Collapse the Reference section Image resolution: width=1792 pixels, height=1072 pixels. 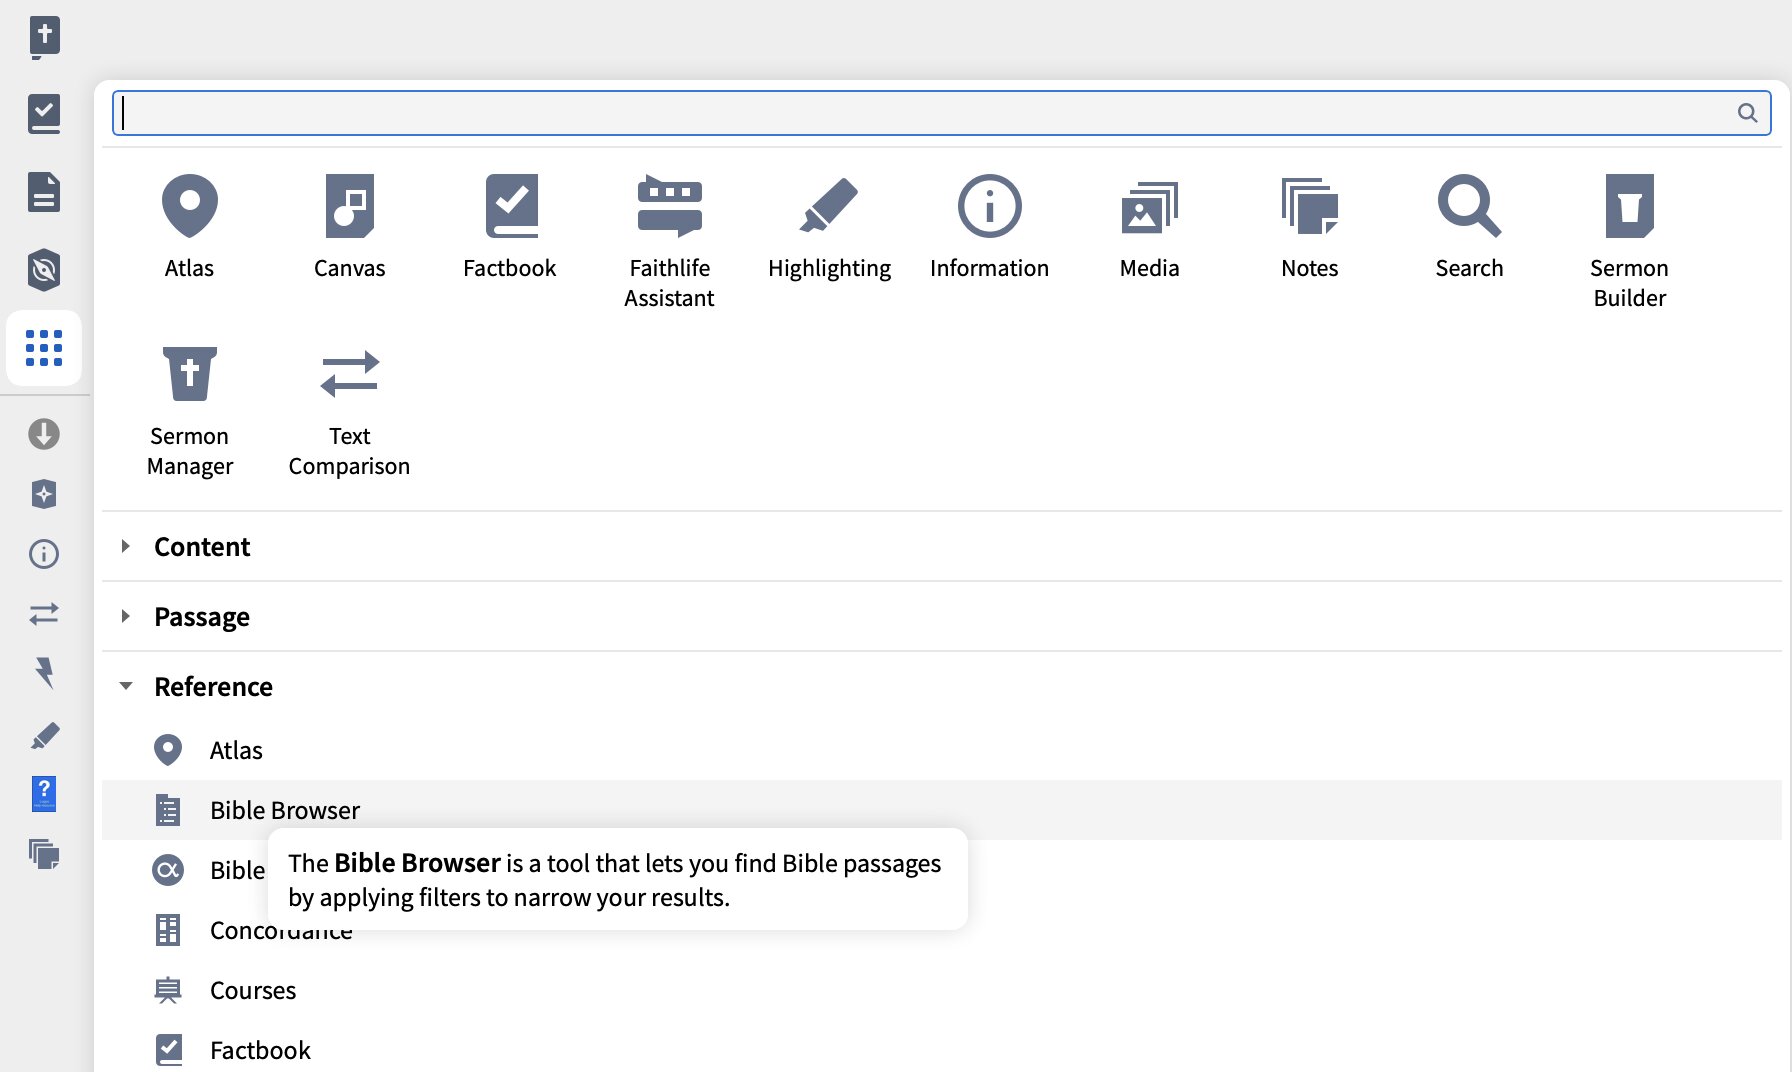click(941, 687)
